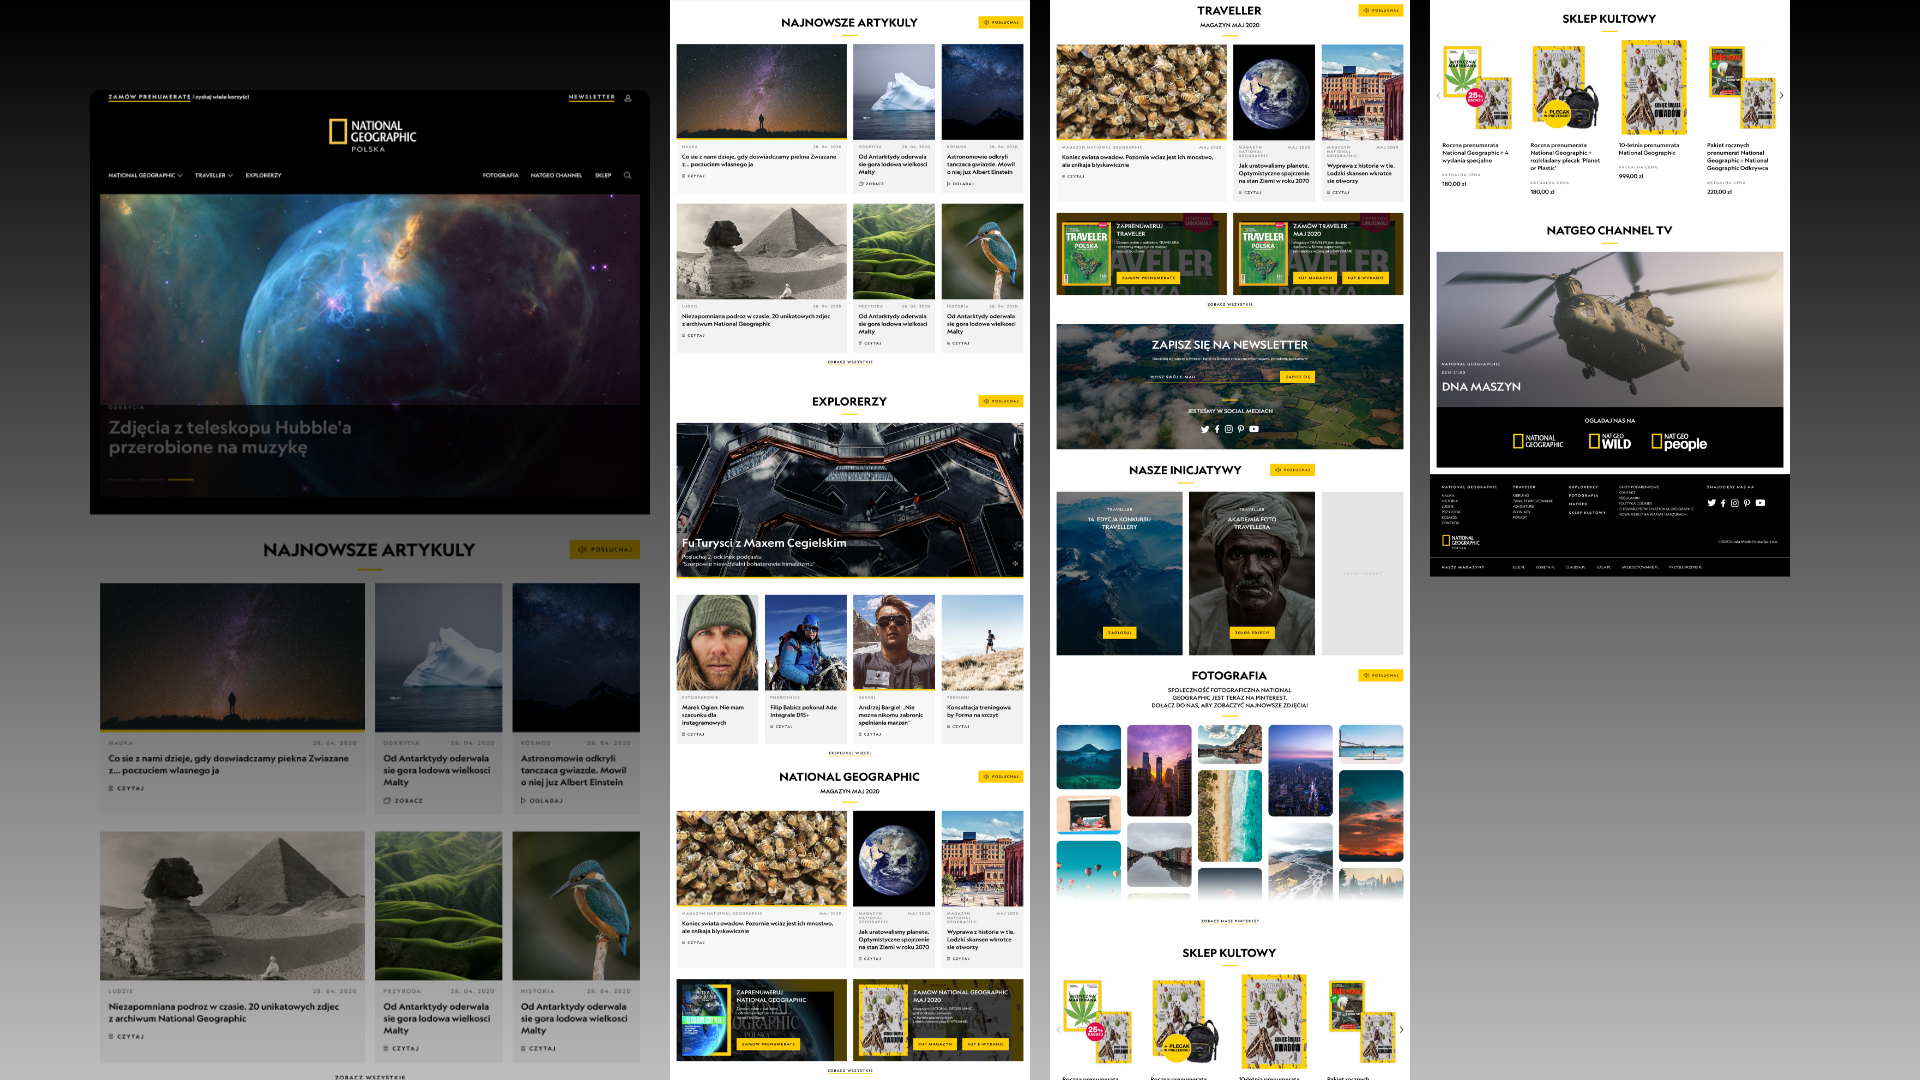This screenshot has height=1080, width=1920.
Task: Click Twitter icon in newsletter banner
Action: (1205, 429)
